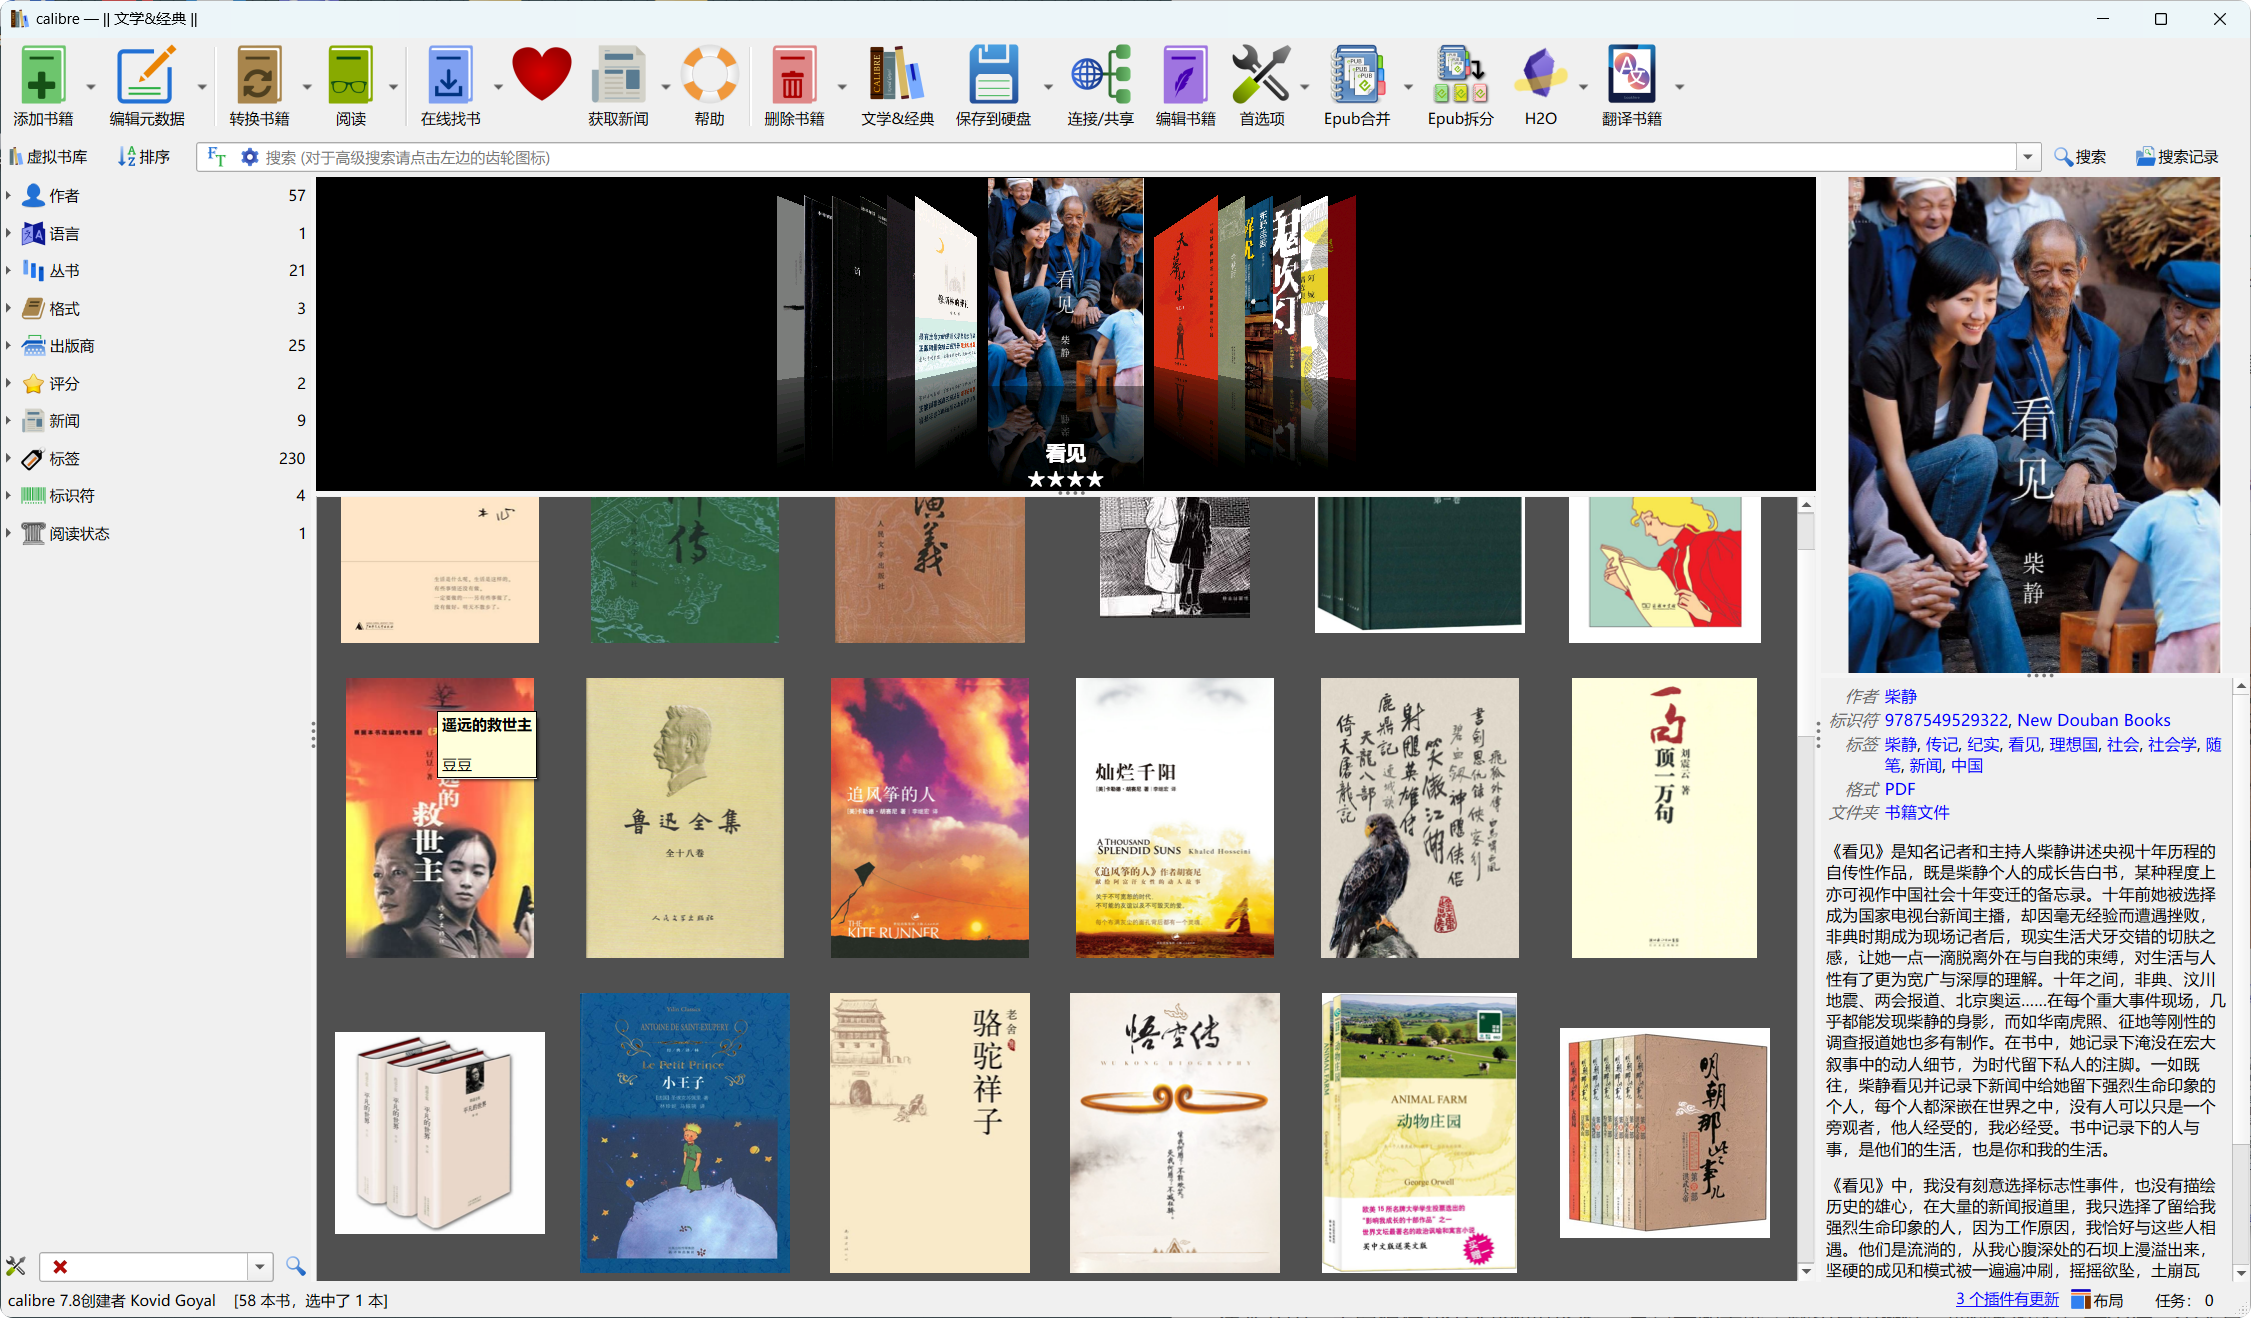2251x1318 pixels.
Task: Expand the 丛书 category
Action: tap(8, 270)
